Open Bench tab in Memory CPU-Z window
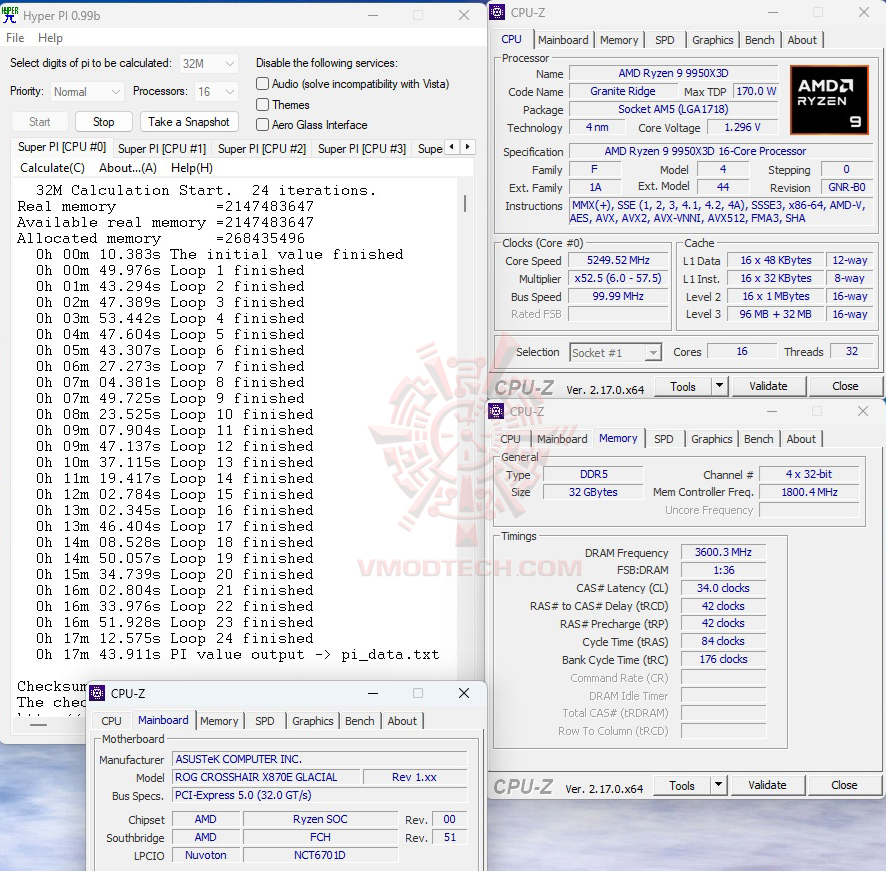 click(x=758, y=439)
